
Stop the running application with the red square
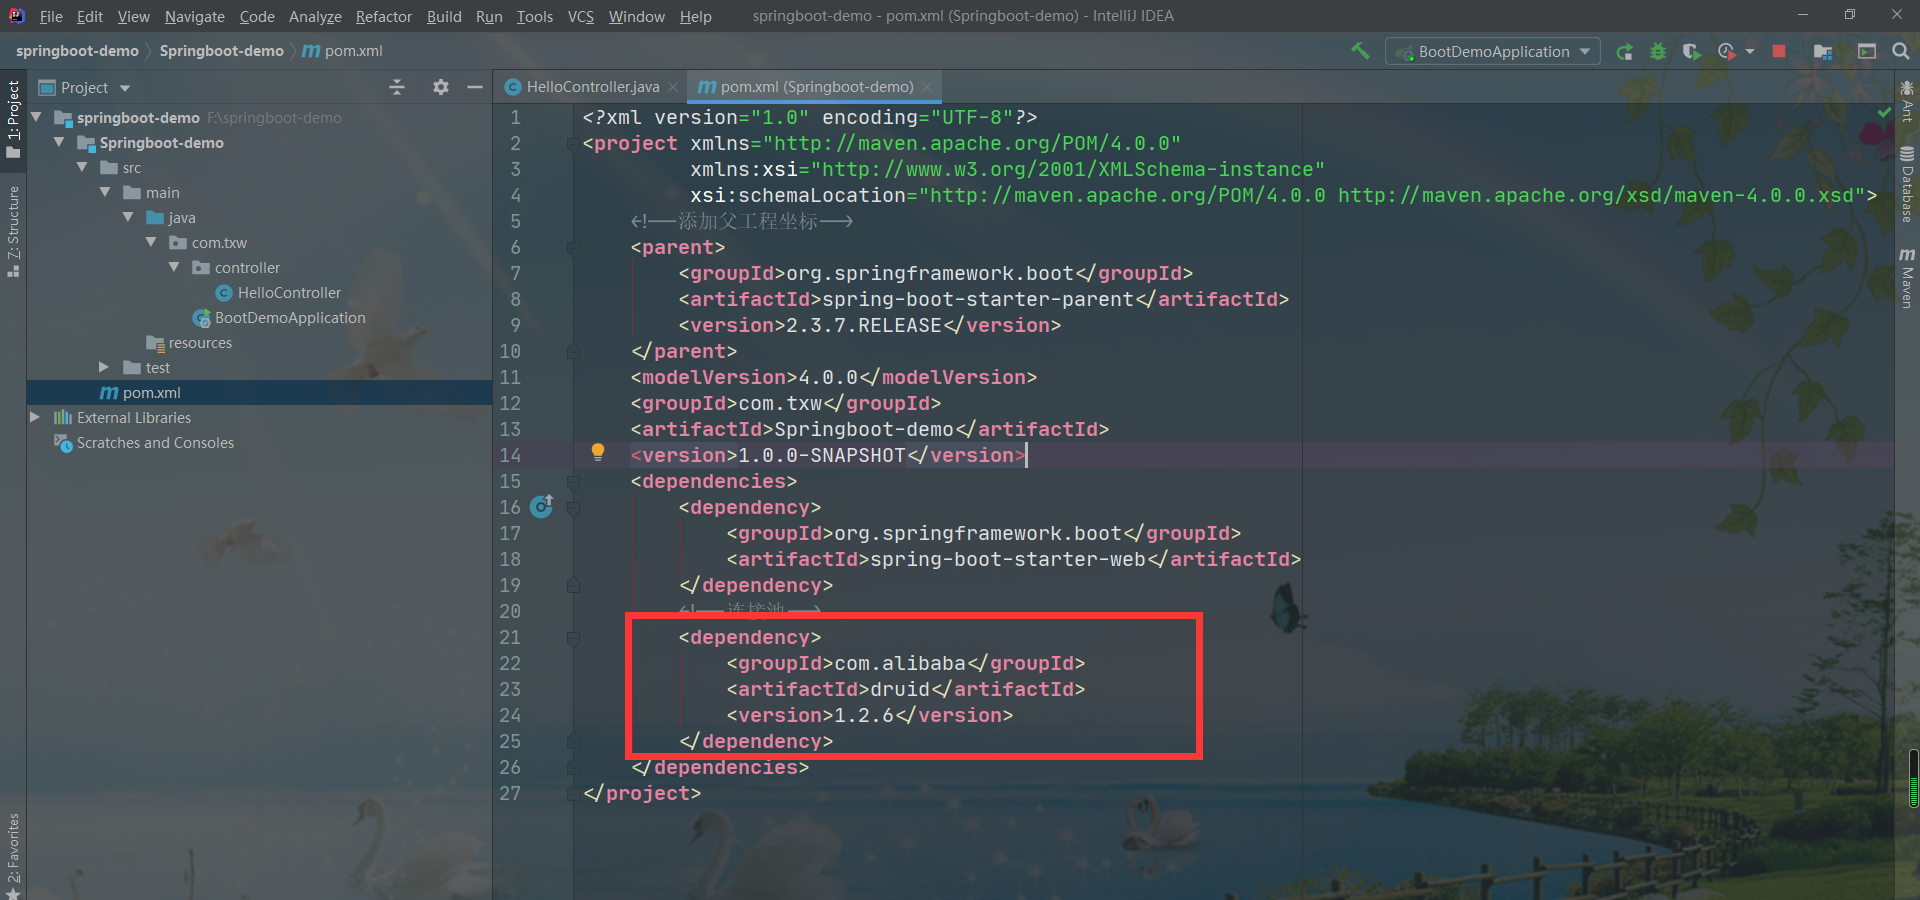click(x=1779, y=51)
